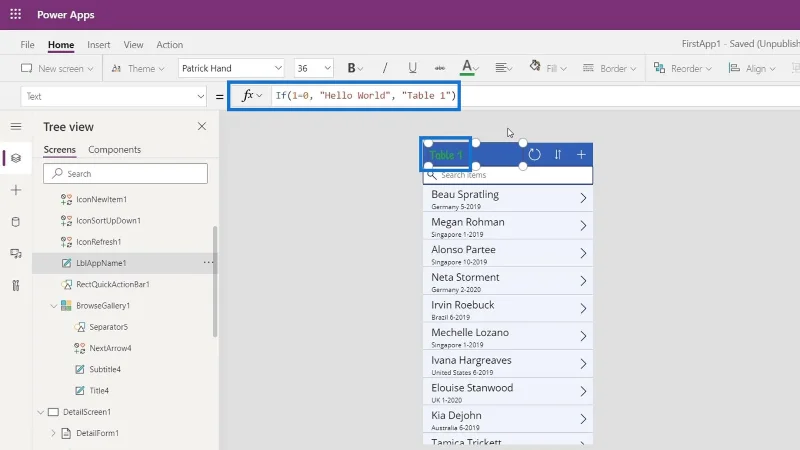Screen dimensions: 800x450
Task: Collapse the DetailScreen1 node
Action: (x=41, y=412)
